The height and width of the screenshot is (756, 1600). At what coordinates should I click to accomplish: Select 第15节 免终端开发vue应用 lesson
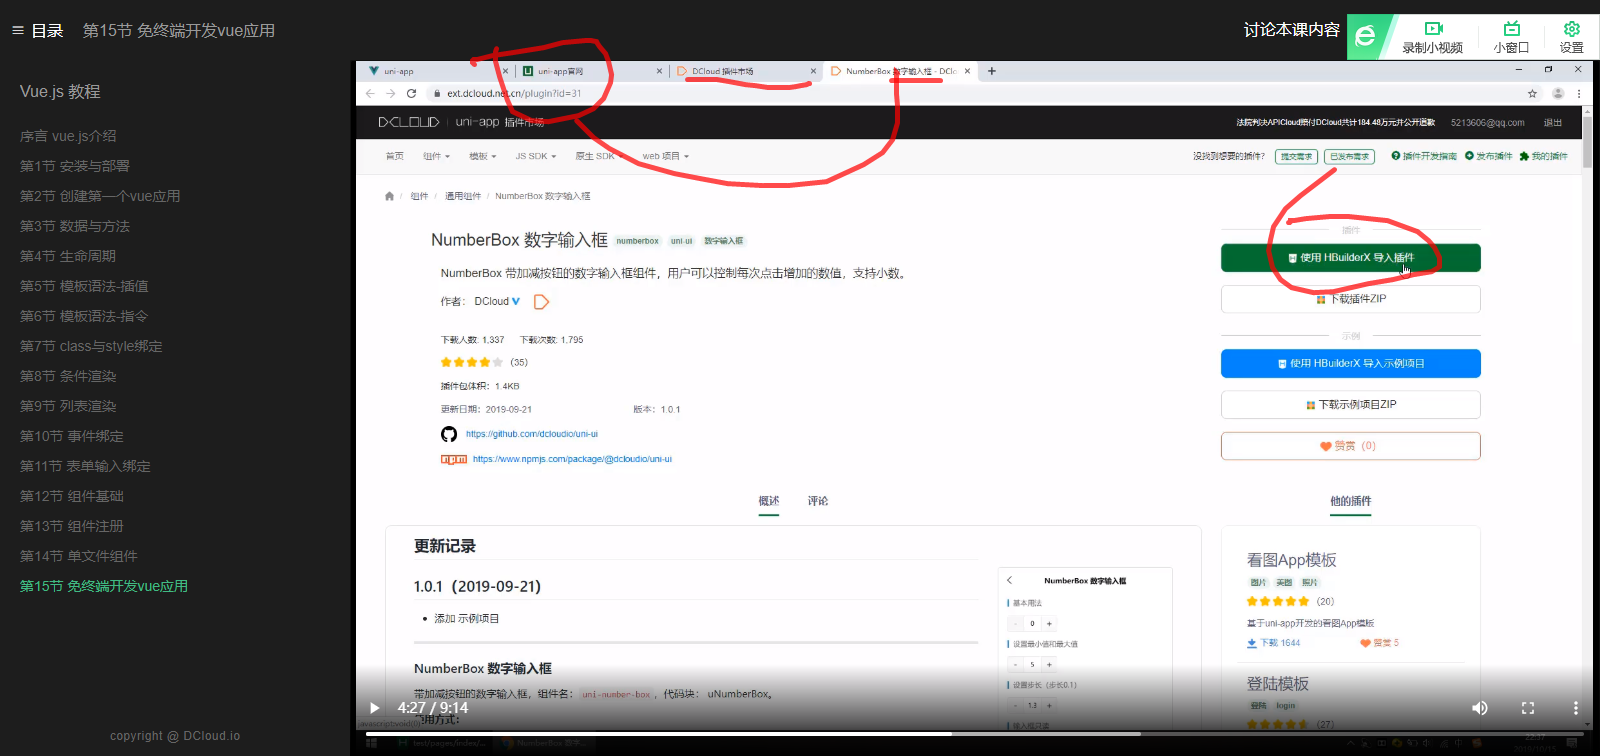pos(104,586)
